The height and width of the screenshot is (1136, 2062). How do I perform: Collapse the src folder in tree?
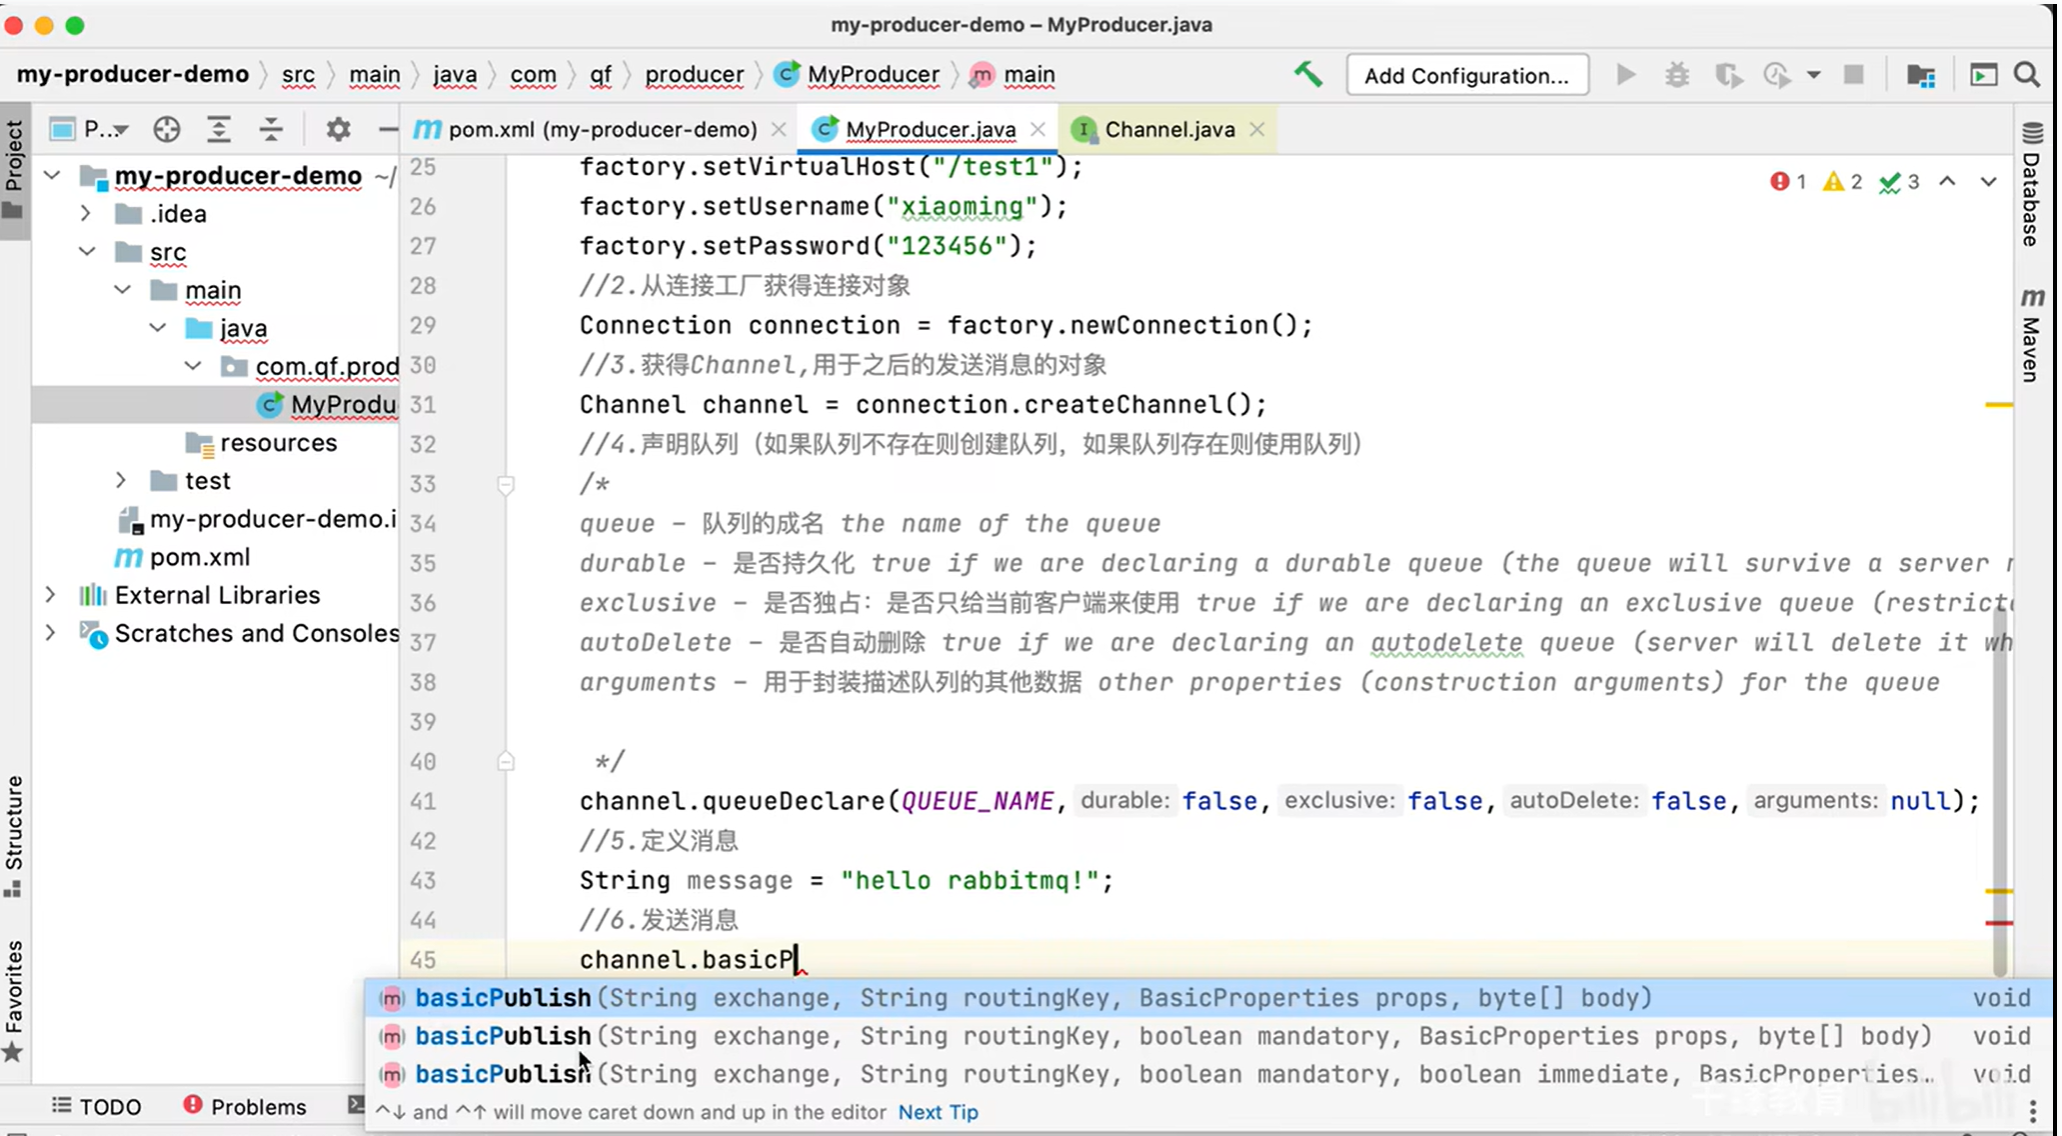tap(87, 252)
